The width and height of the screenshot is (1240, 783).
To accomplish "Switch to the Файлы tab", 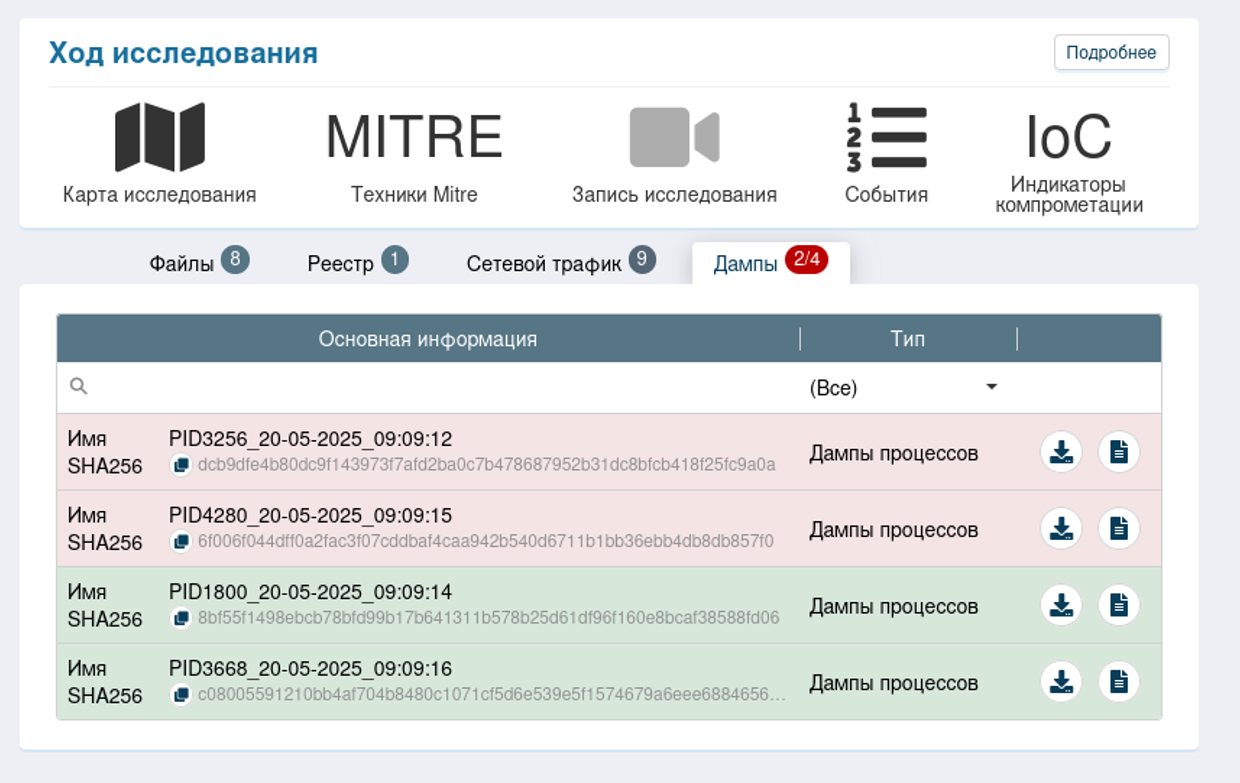I will [x=198, y=263].
